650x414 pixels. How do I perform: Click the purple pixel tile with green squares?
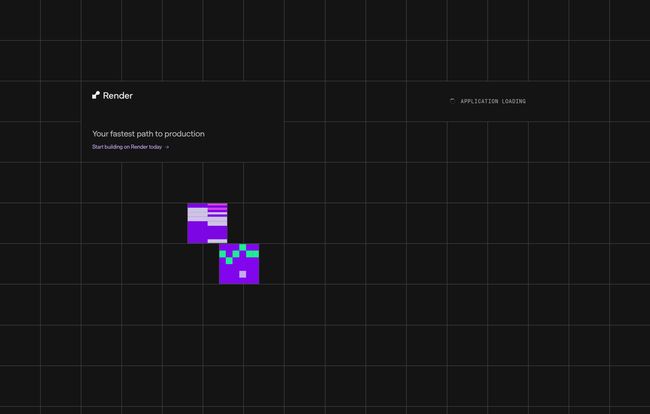pos(239,264)
